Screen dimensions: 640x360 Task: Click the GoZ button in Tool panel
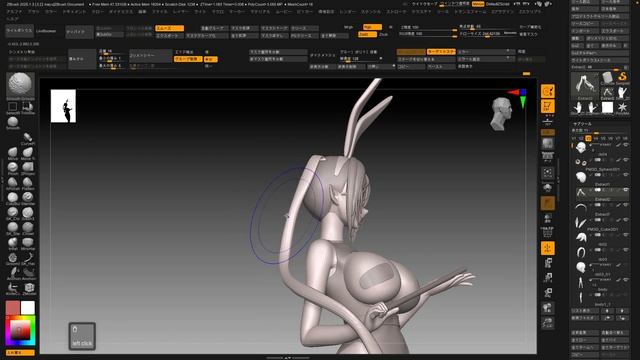pos(576,46)
